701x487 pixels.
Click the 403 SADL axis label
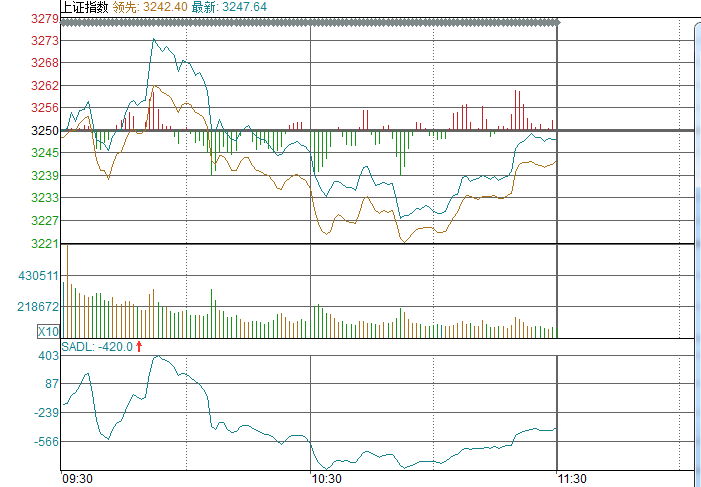48,356
